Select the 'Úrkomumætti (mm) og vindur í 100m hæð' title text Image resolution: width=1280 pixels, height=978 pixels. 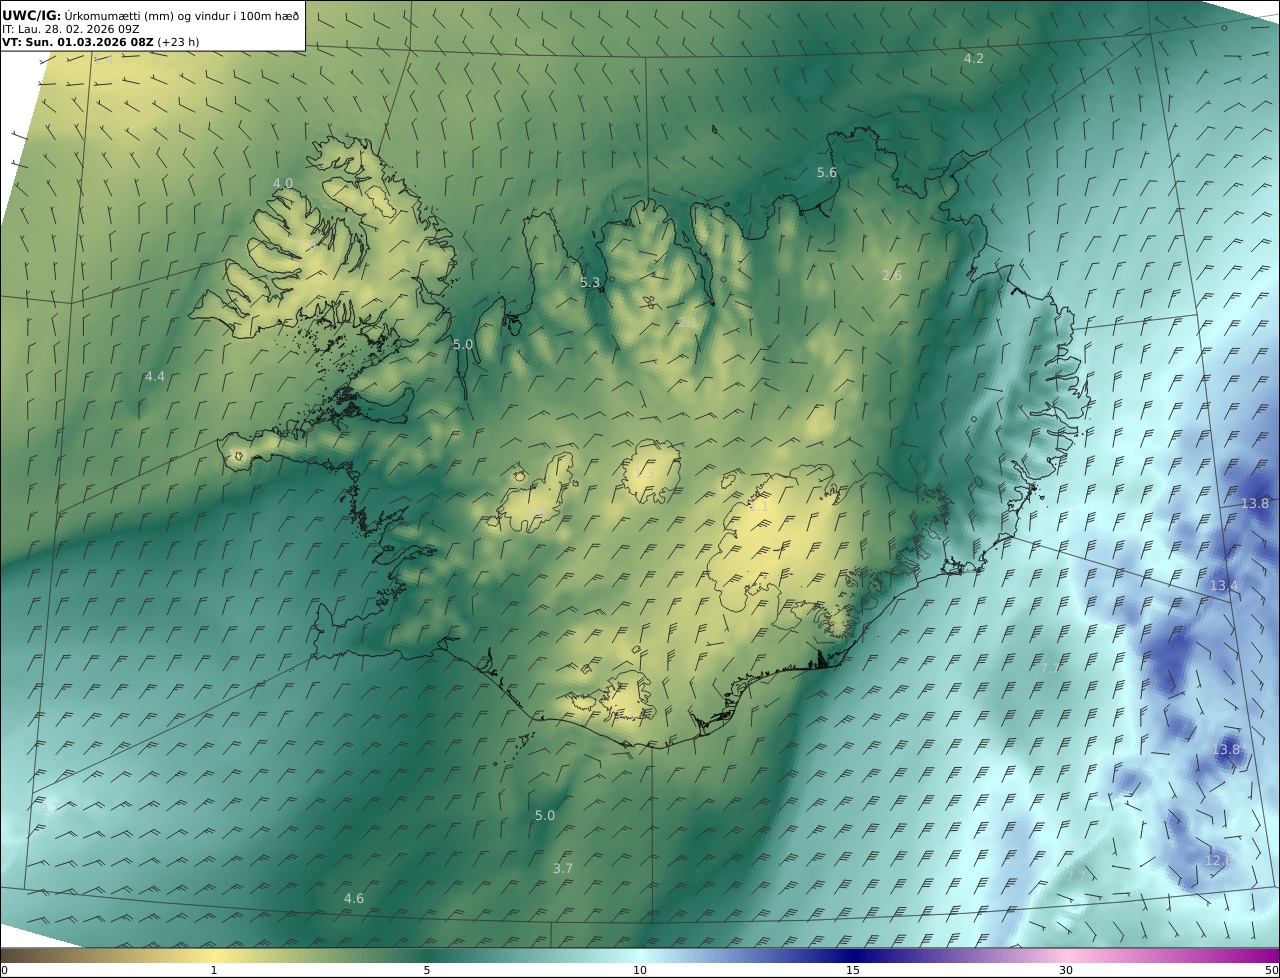point(182,15)
